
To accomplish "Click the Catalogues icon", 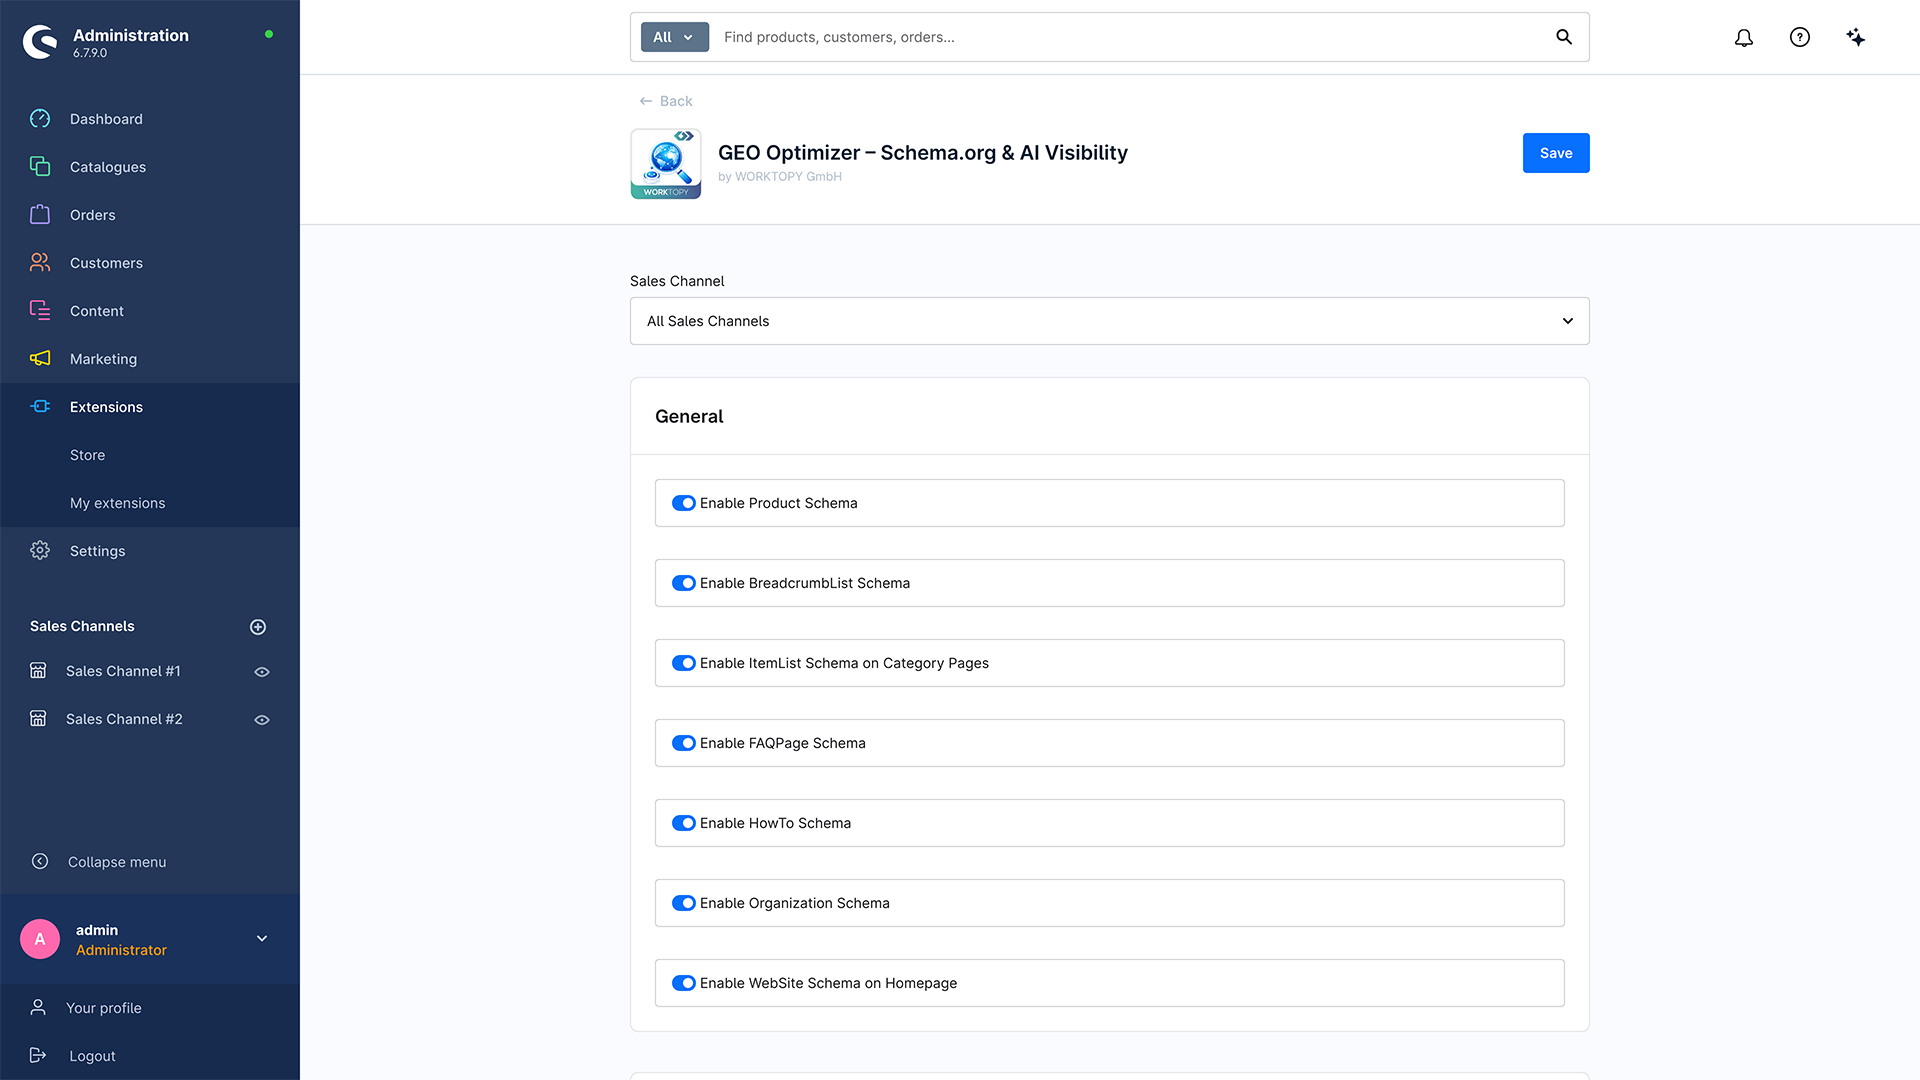I will tap(40, 167).
